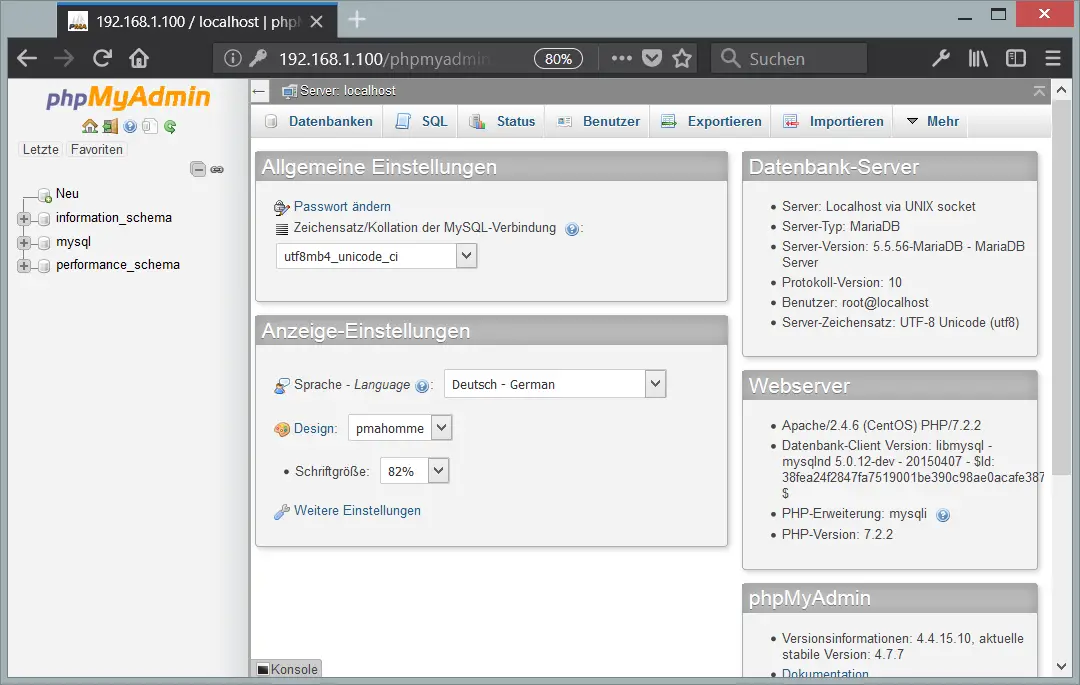The height and width of the screenshot is (685, 1080).
Task: Click the documents icon beside sidebar help icon
Action: [x=149, y=126]
